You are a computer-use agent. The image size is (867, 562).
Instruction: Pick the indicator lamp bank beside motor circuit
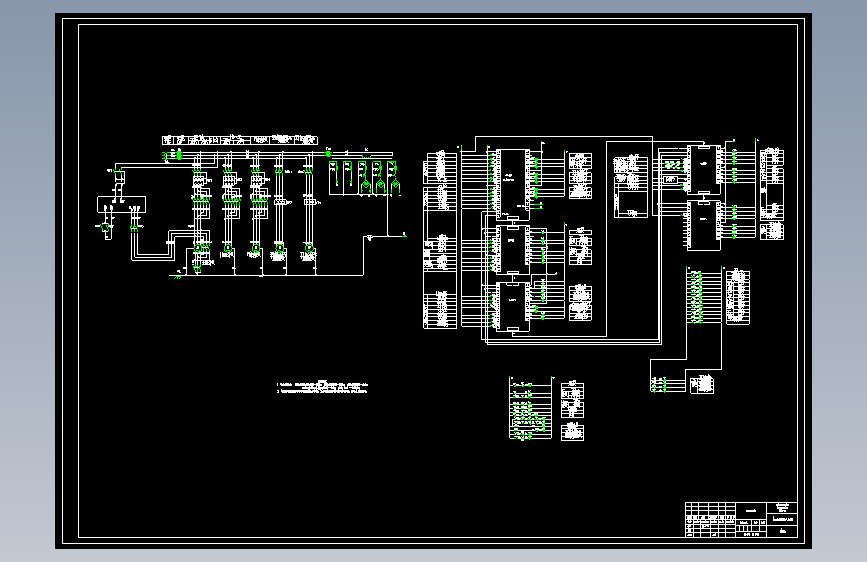(364, 178)
